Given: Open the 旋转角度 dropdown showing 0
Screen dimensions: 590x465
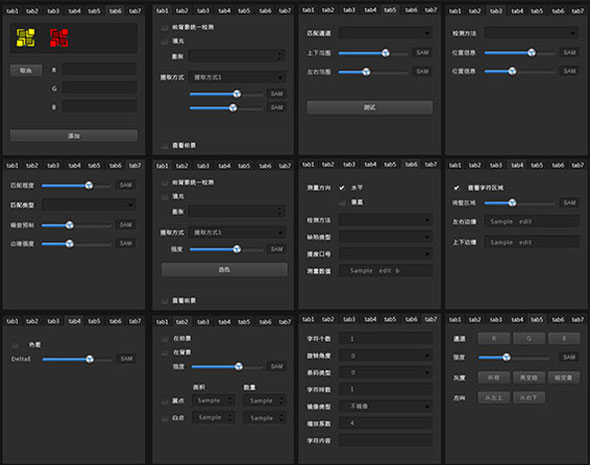Looking at the screenshot, I should [386, 356].
